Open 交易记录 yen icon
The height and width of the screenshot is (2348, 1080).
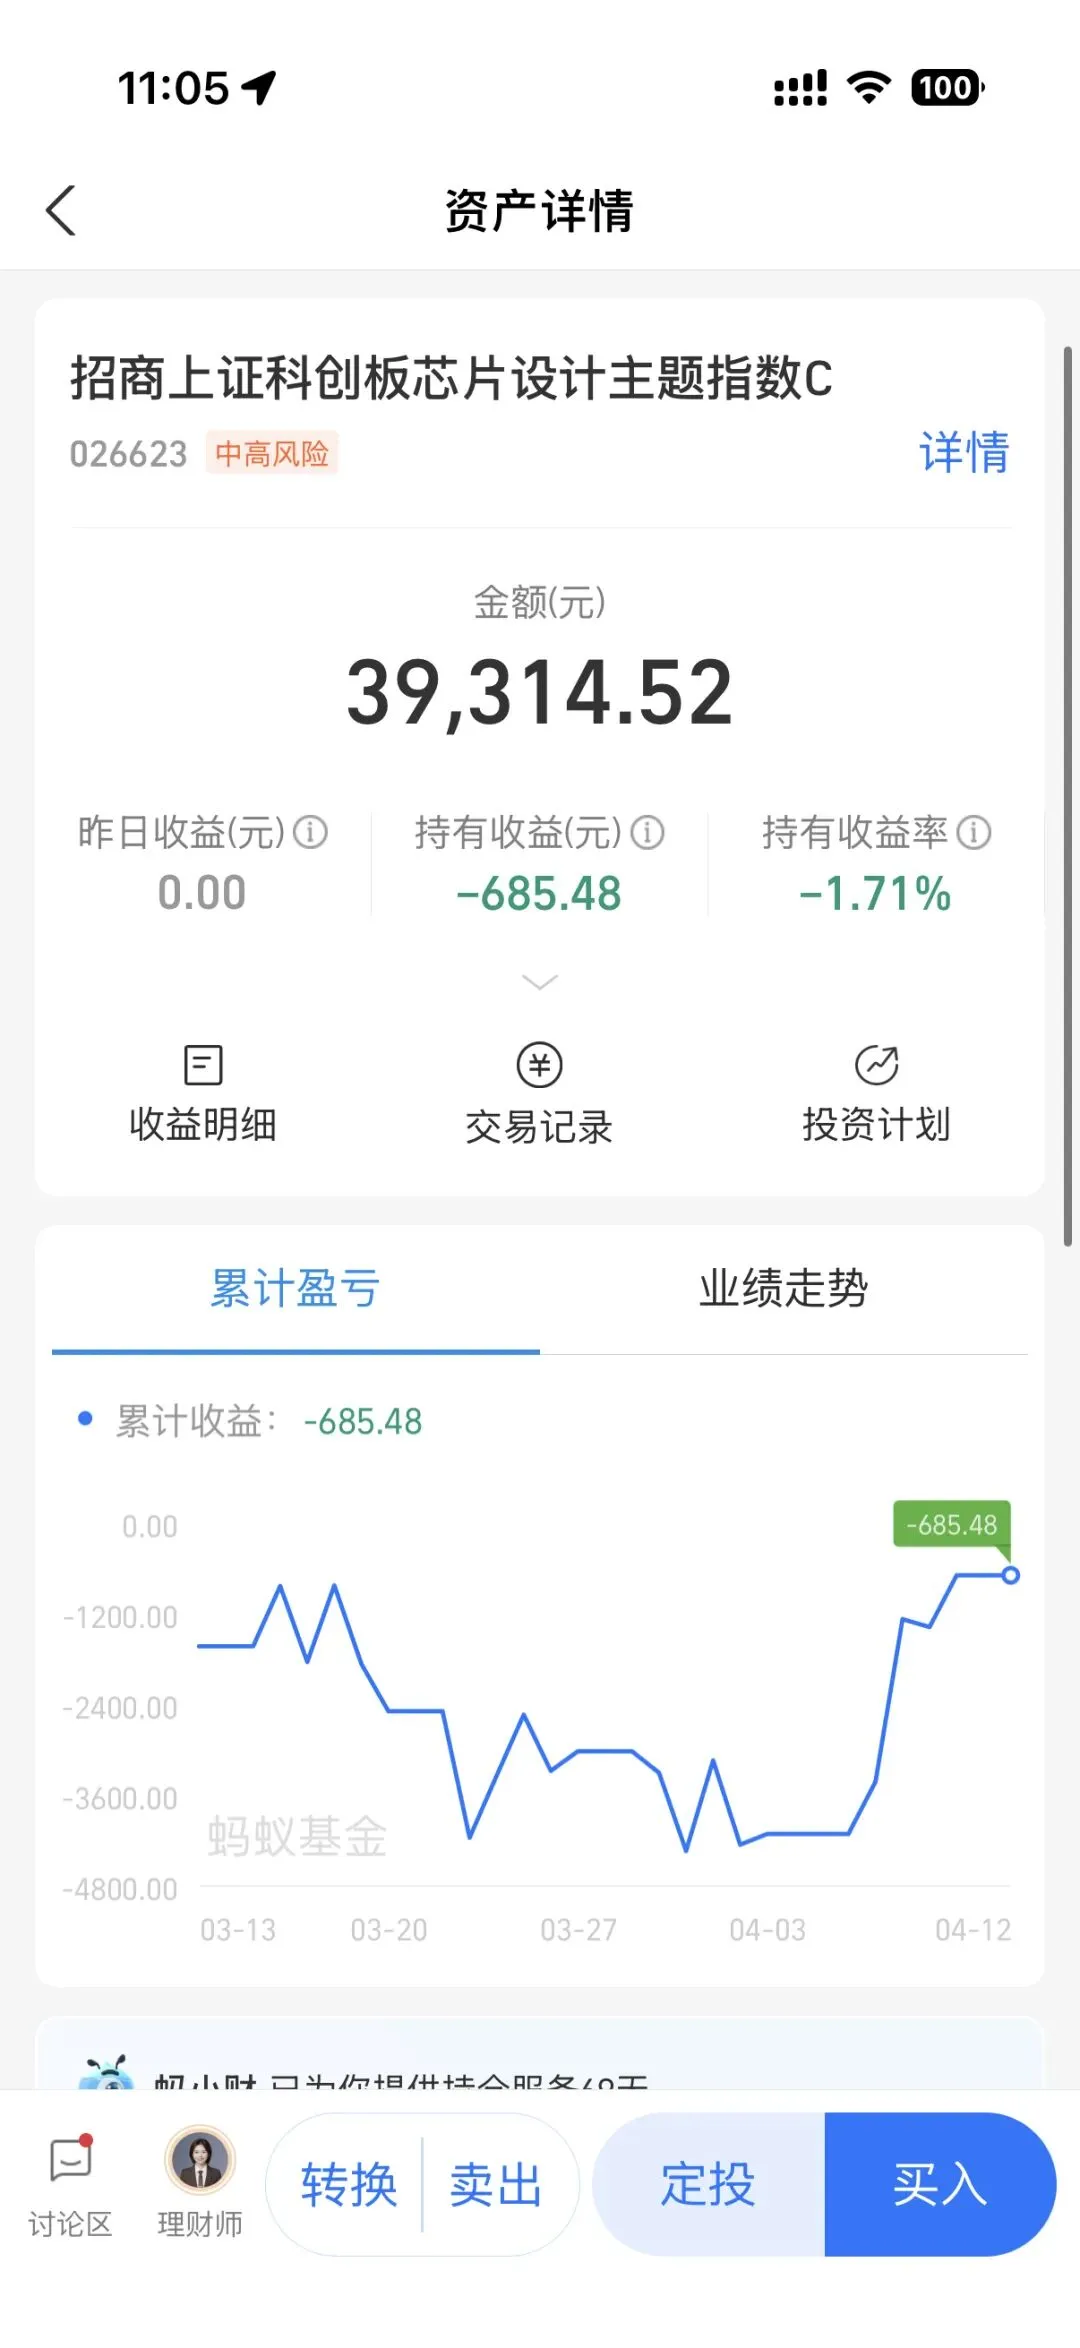point(540,1065)
